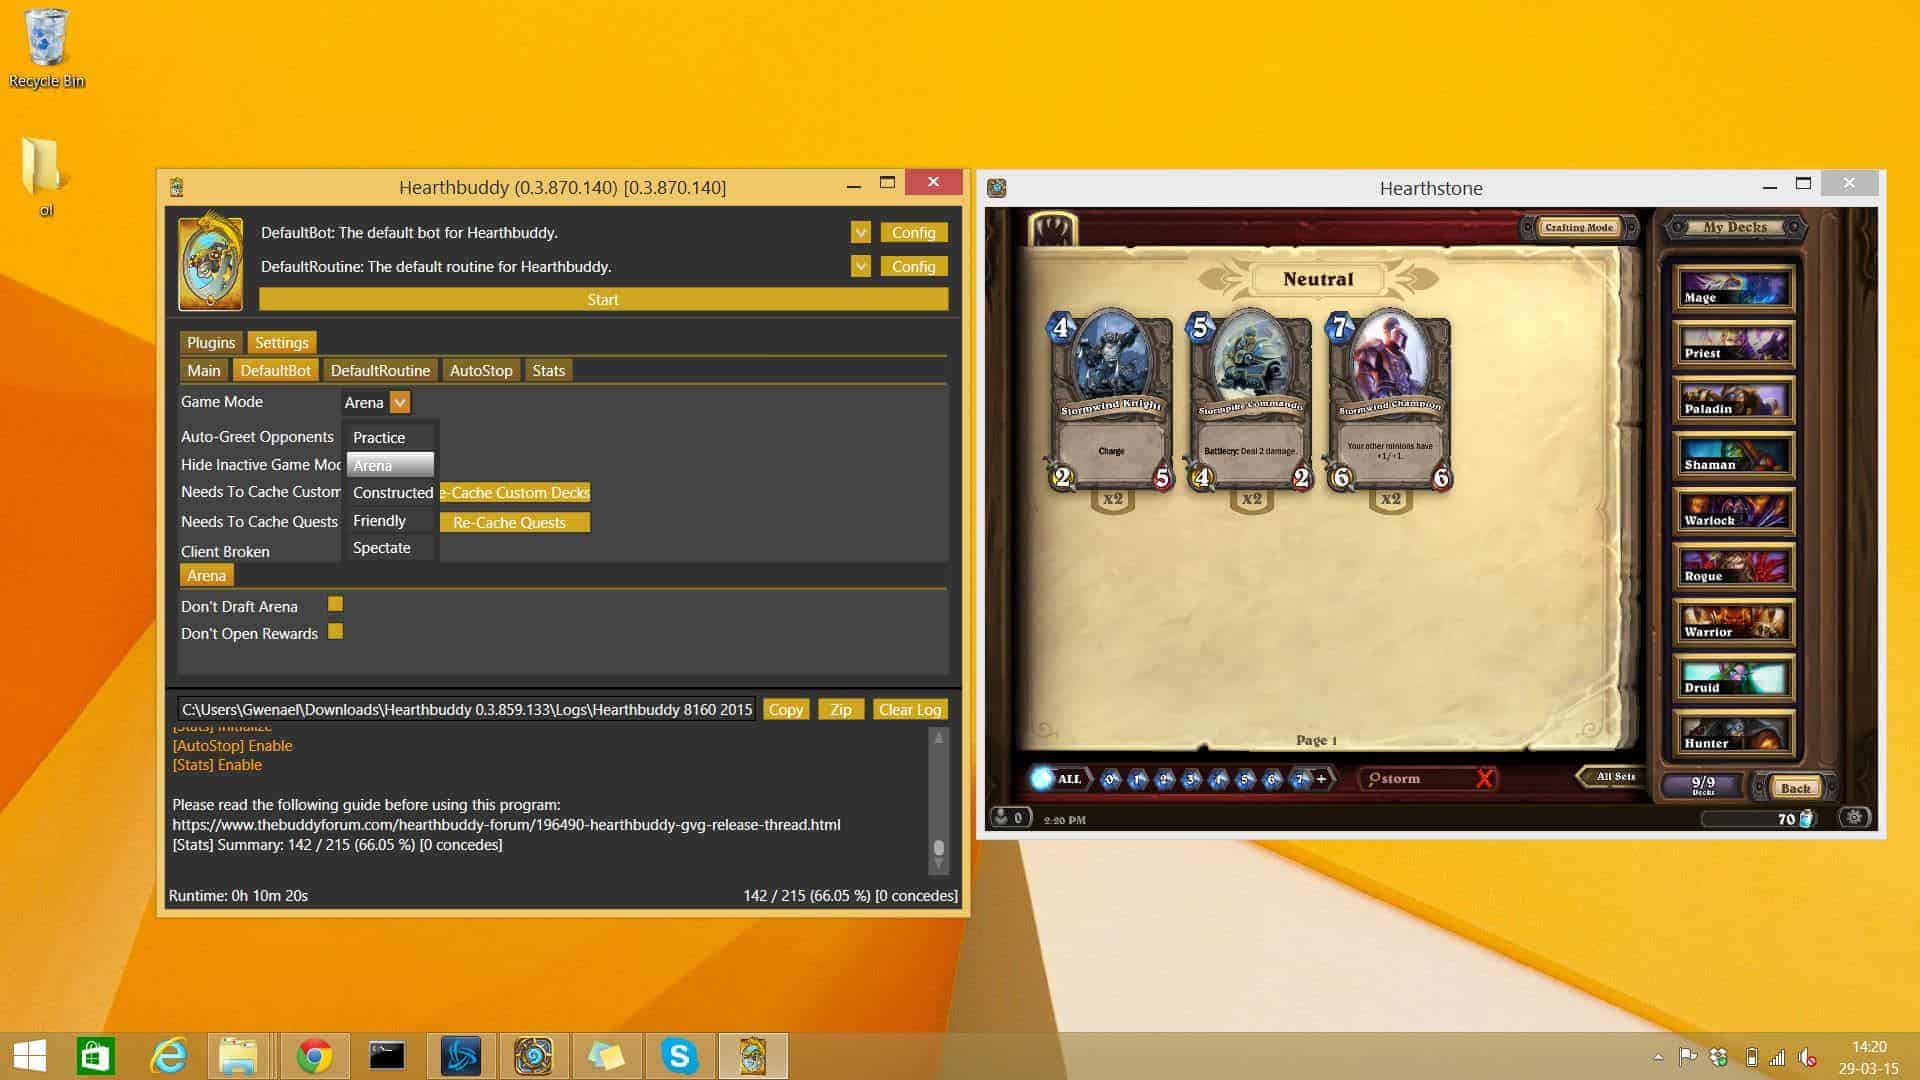Open Hearthstone settings gear icon

pyautogui.click(x=1854, y=817)
